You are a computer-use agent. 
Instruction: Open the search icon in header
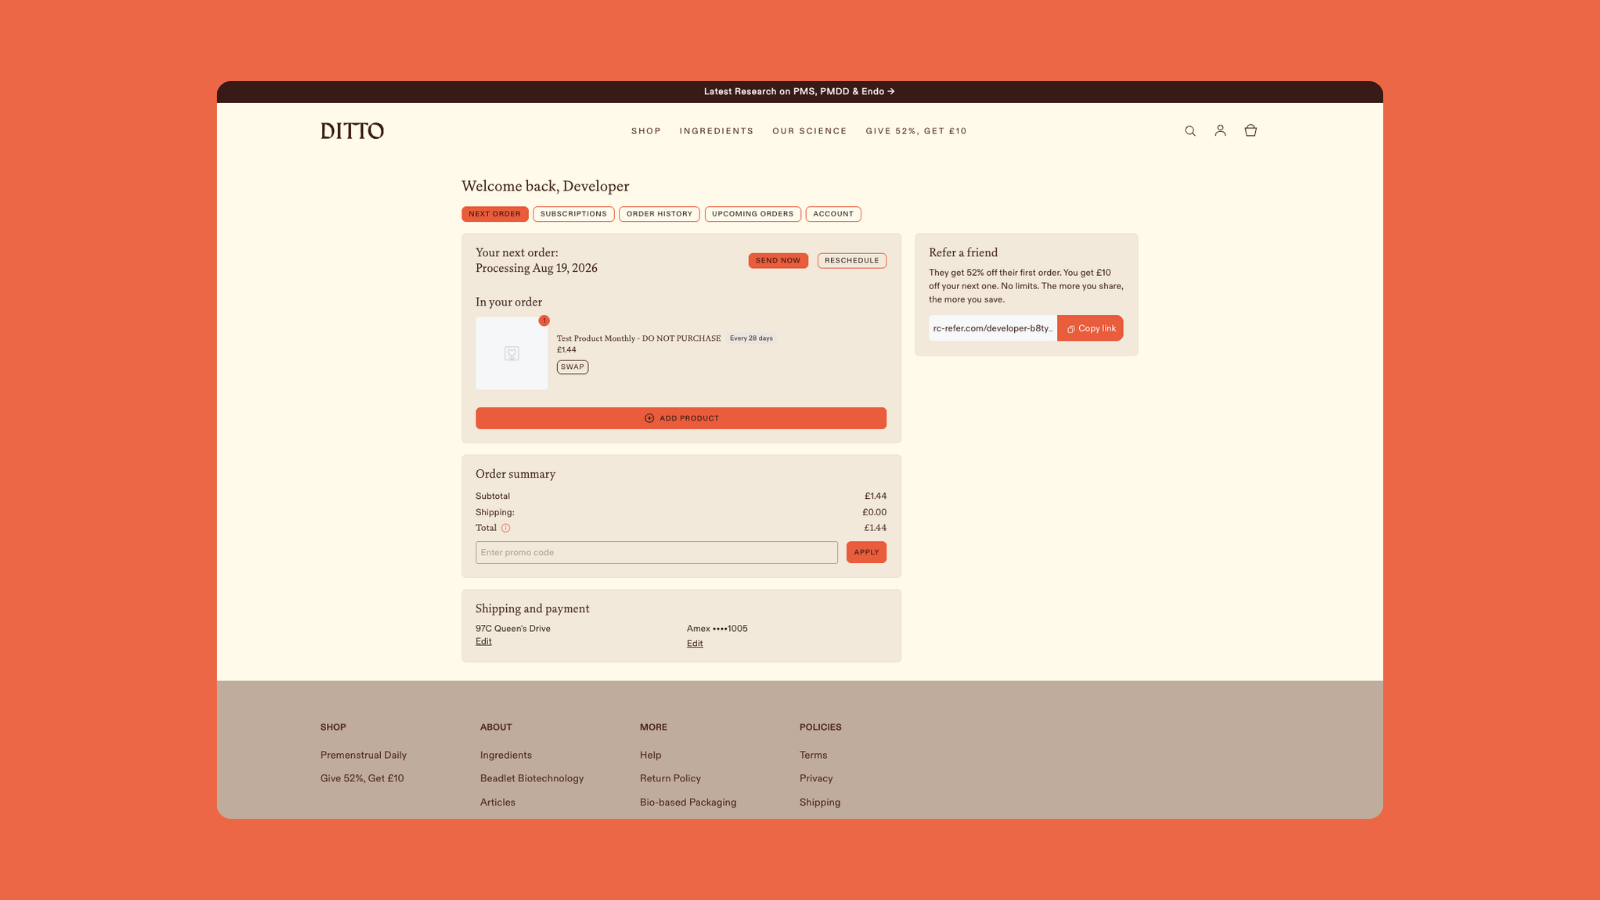tap(1190, 131)
